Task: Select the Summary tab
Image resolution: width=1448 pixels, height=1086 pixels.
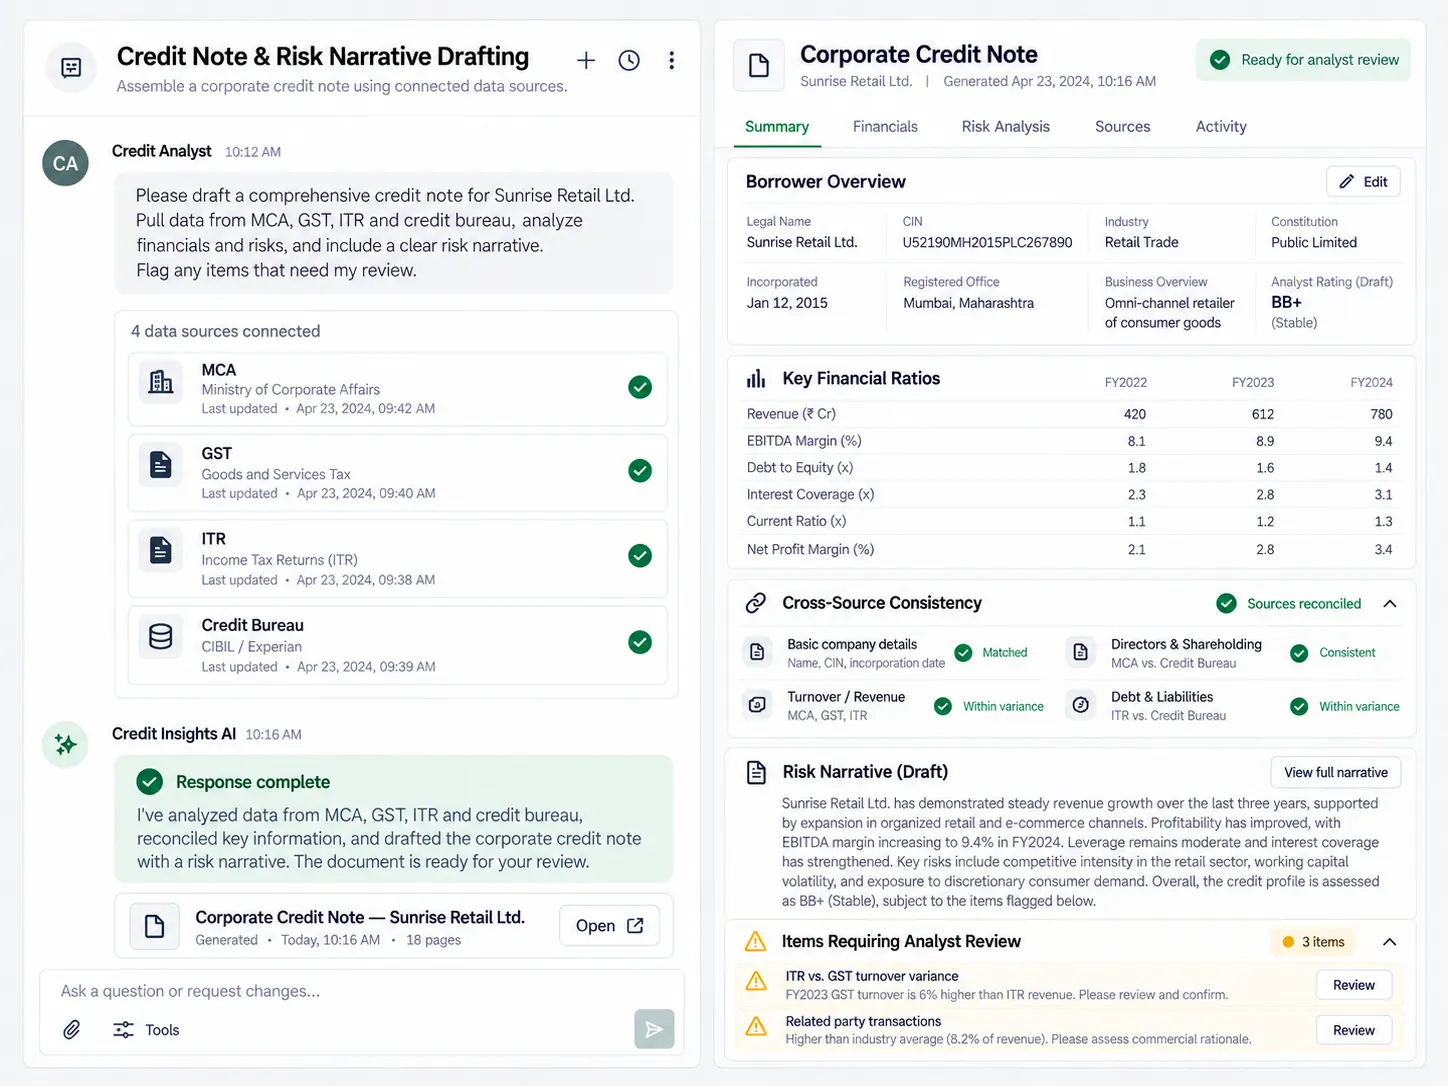Action: click(x=777, y=127)
